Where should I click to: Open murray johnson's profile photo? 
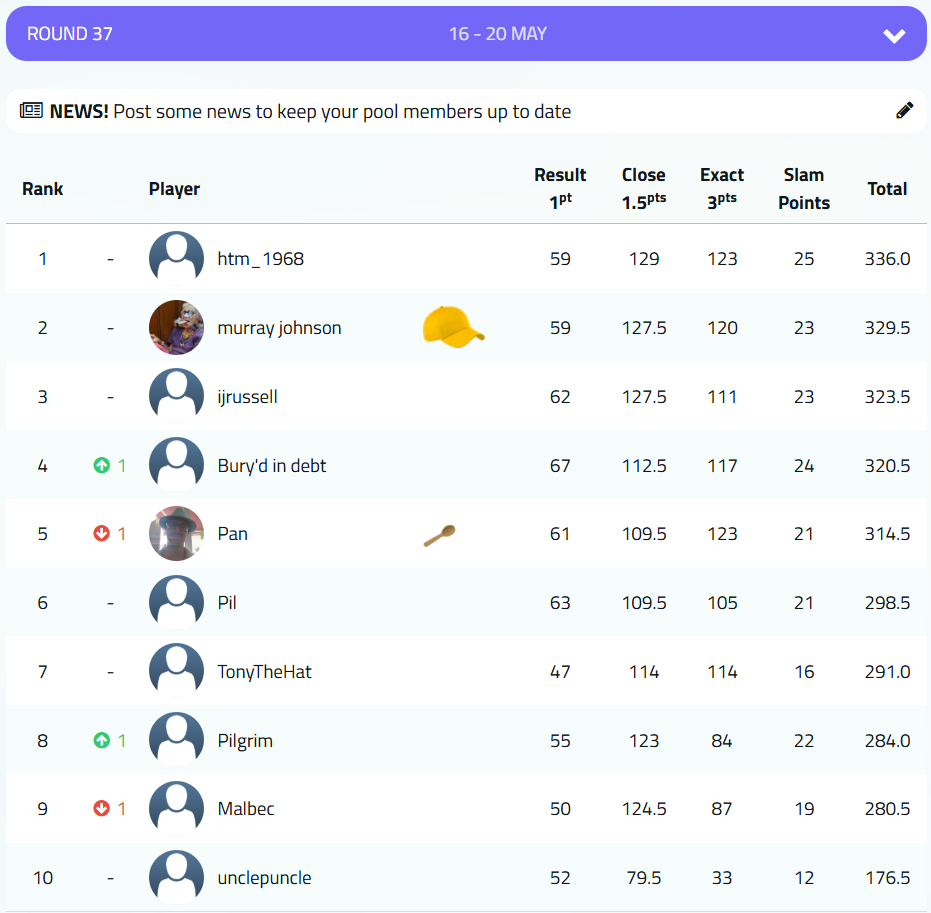tap(176, 328)
